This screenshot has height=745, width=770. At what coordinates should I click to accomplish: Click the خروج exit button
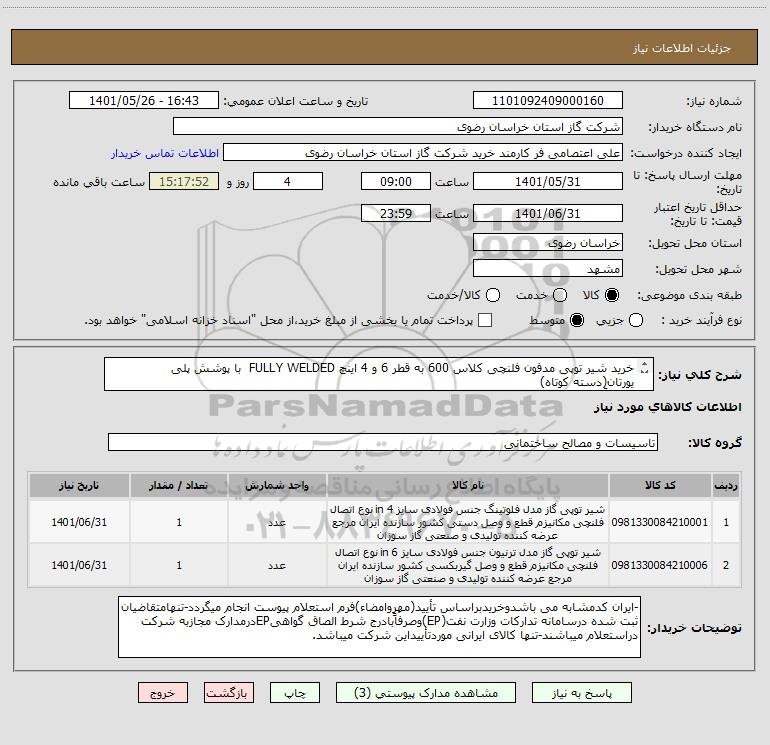tap(163, 693)
